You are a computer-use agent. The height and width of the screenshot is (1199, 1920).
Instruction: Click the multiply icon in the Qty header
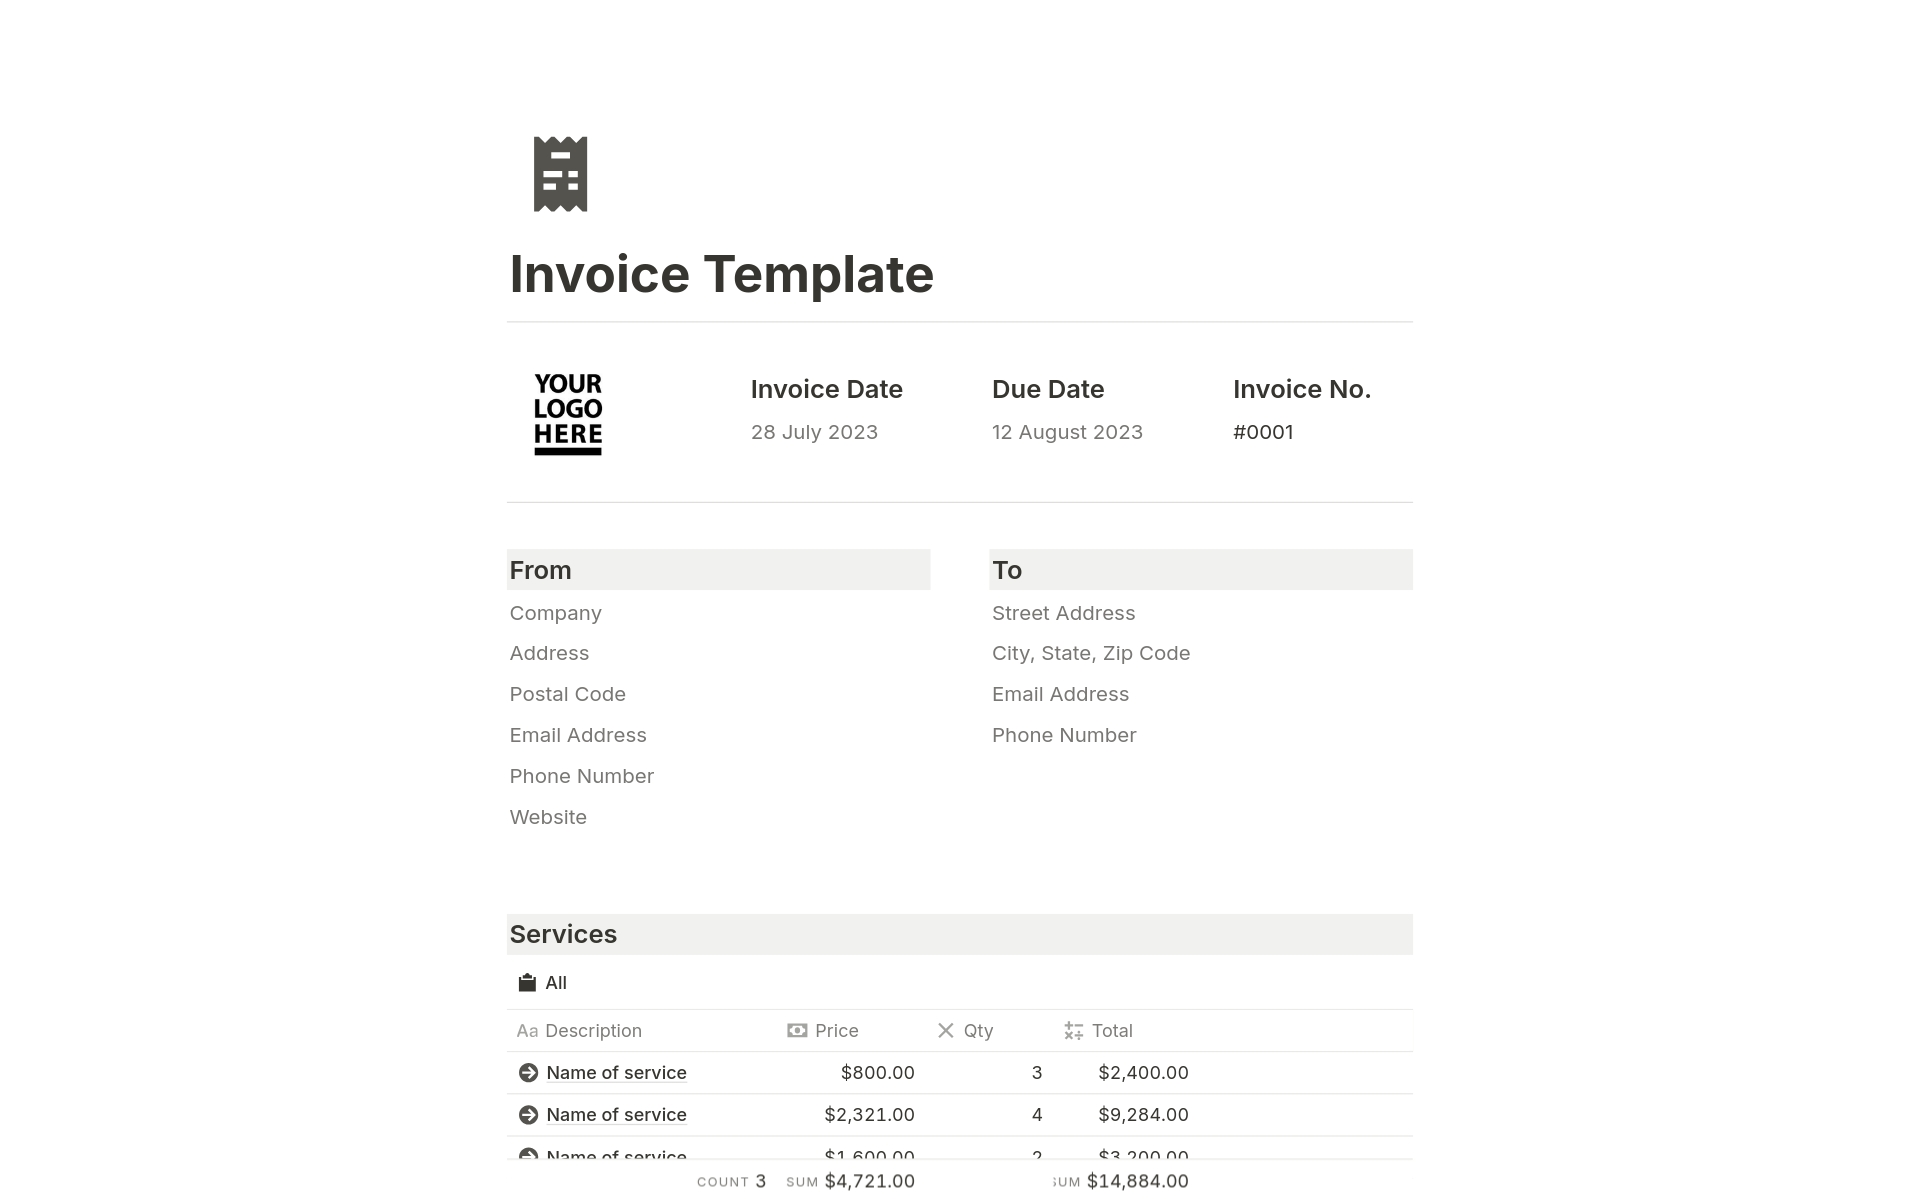(x=945, y=1031)
